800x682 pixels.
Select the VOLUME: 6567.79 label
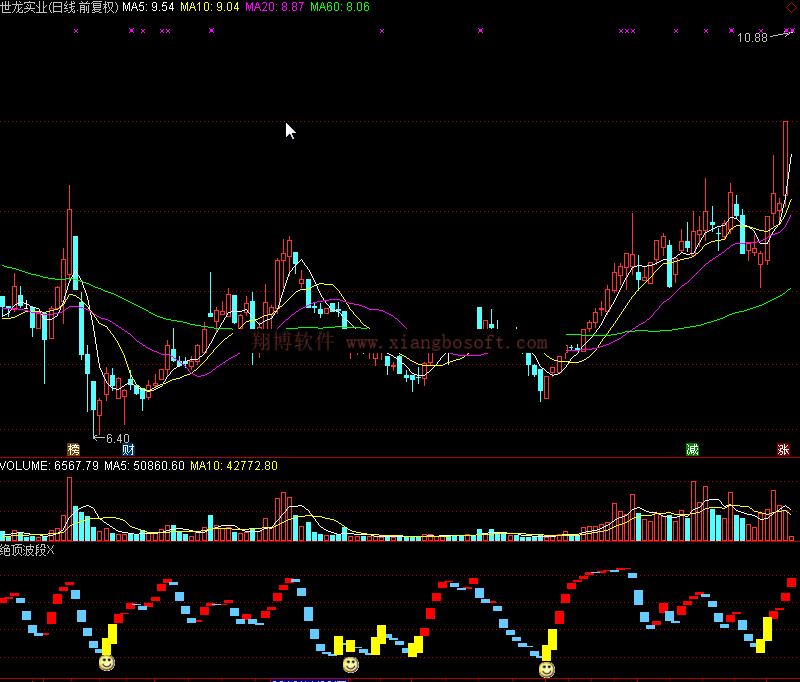click(x=49, y=466)
